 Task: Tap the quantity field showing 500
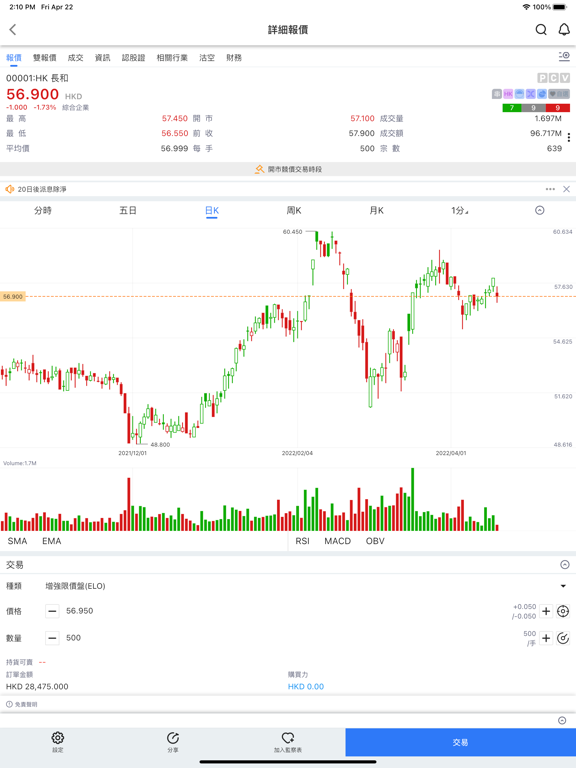point(73,638)
